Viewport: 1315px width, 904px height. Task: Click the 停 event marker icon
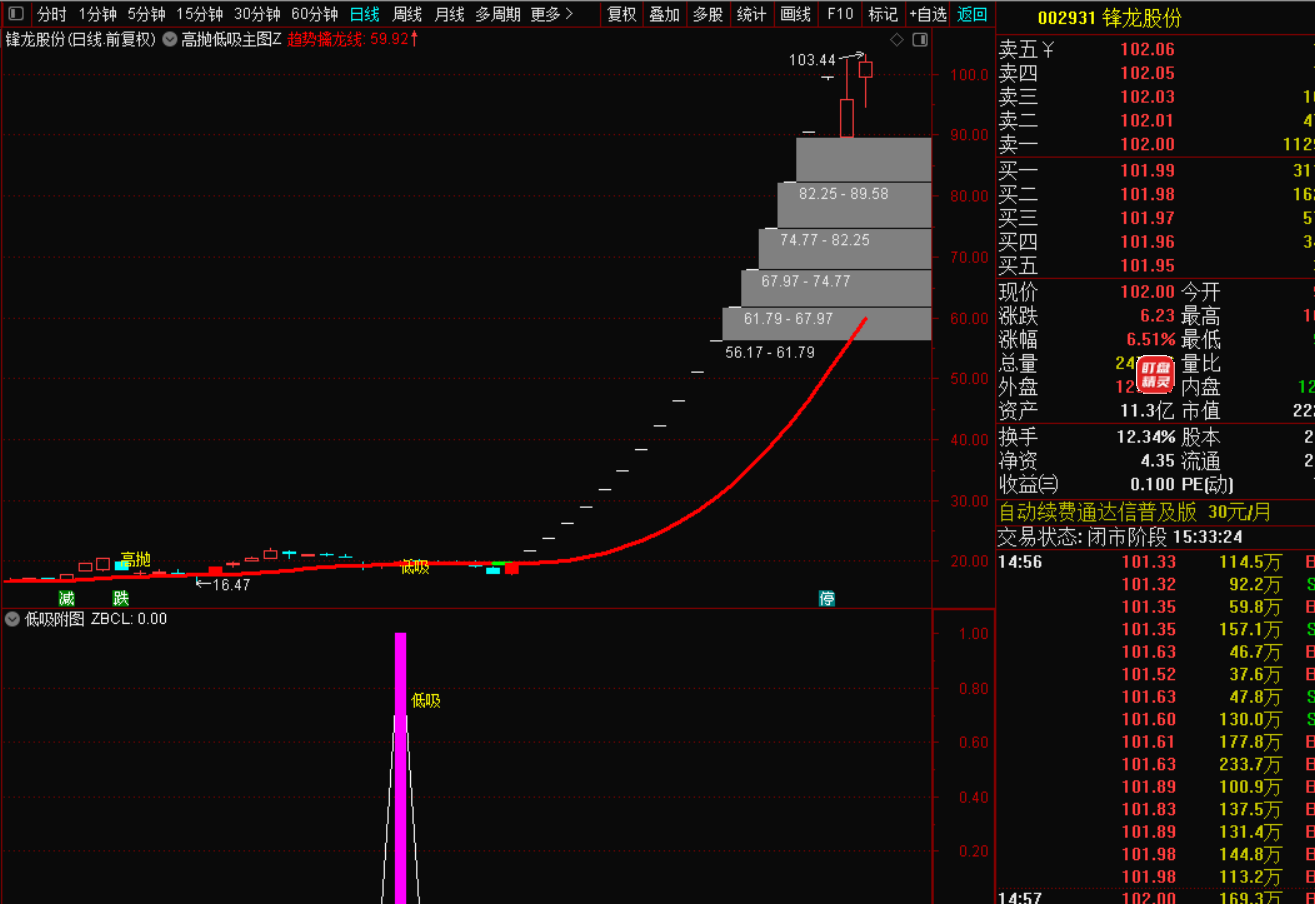tap(827, 599)
